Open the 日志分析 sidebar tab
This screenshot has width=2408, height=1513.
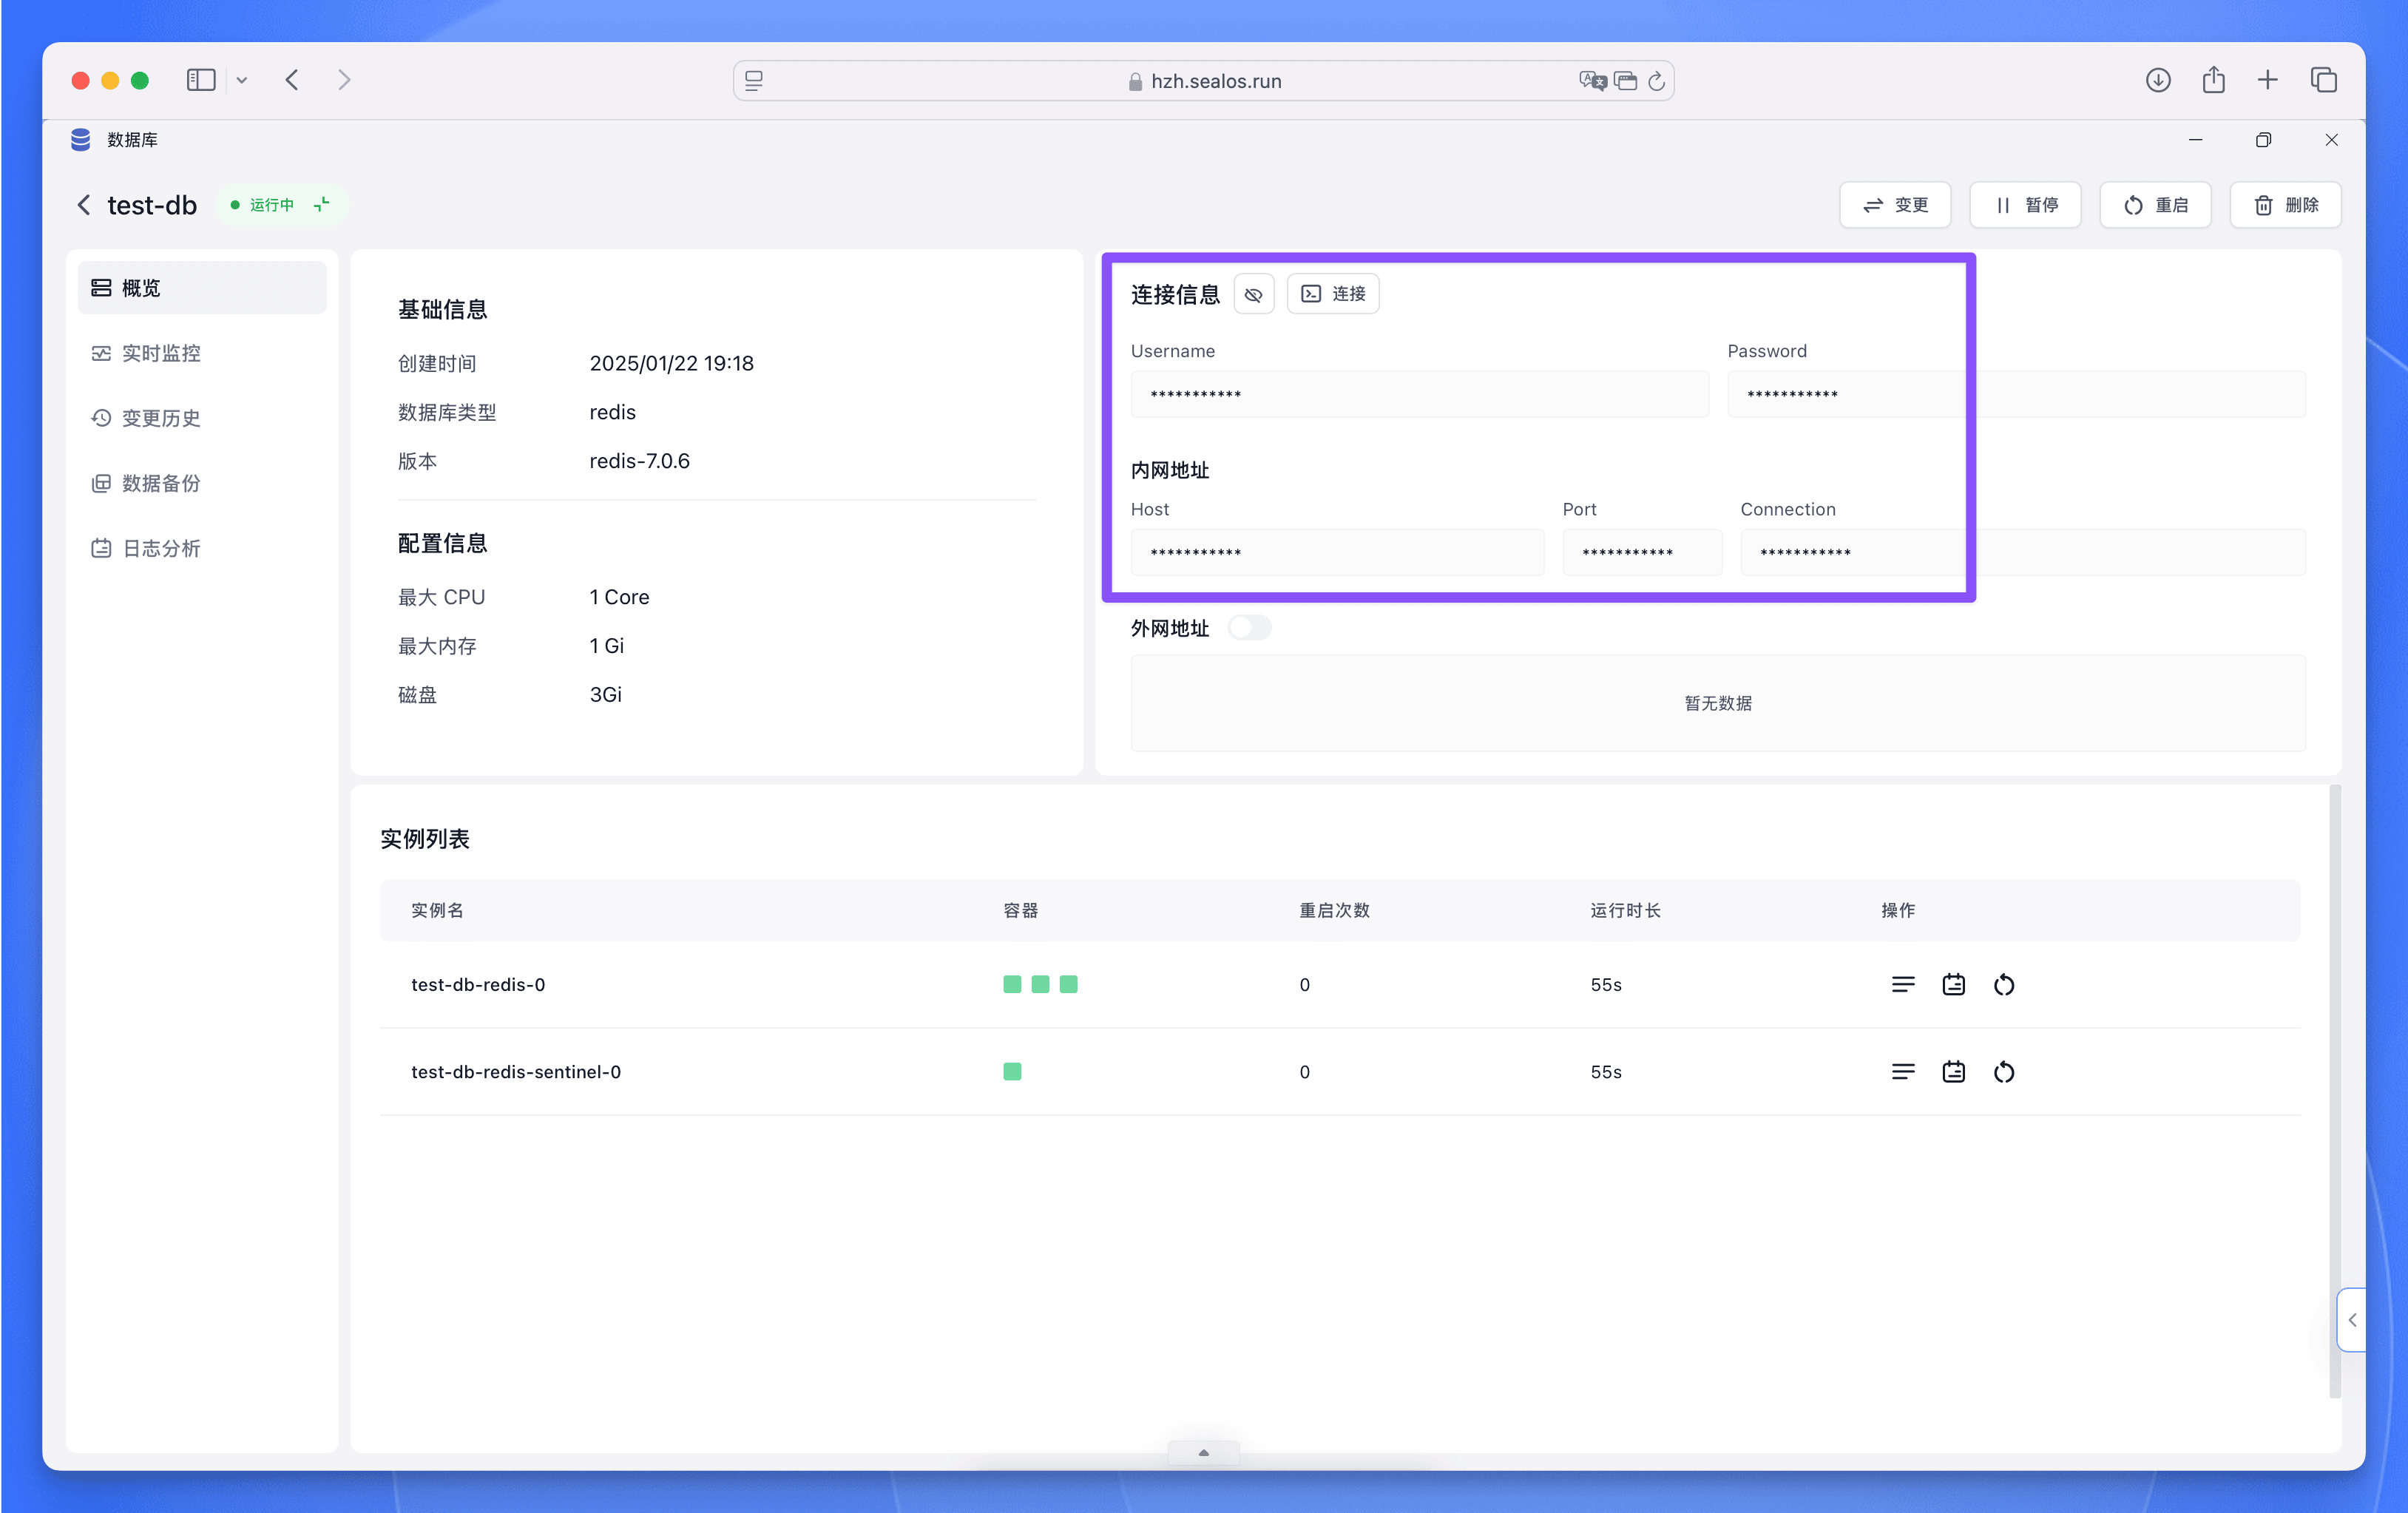point(202,548)
